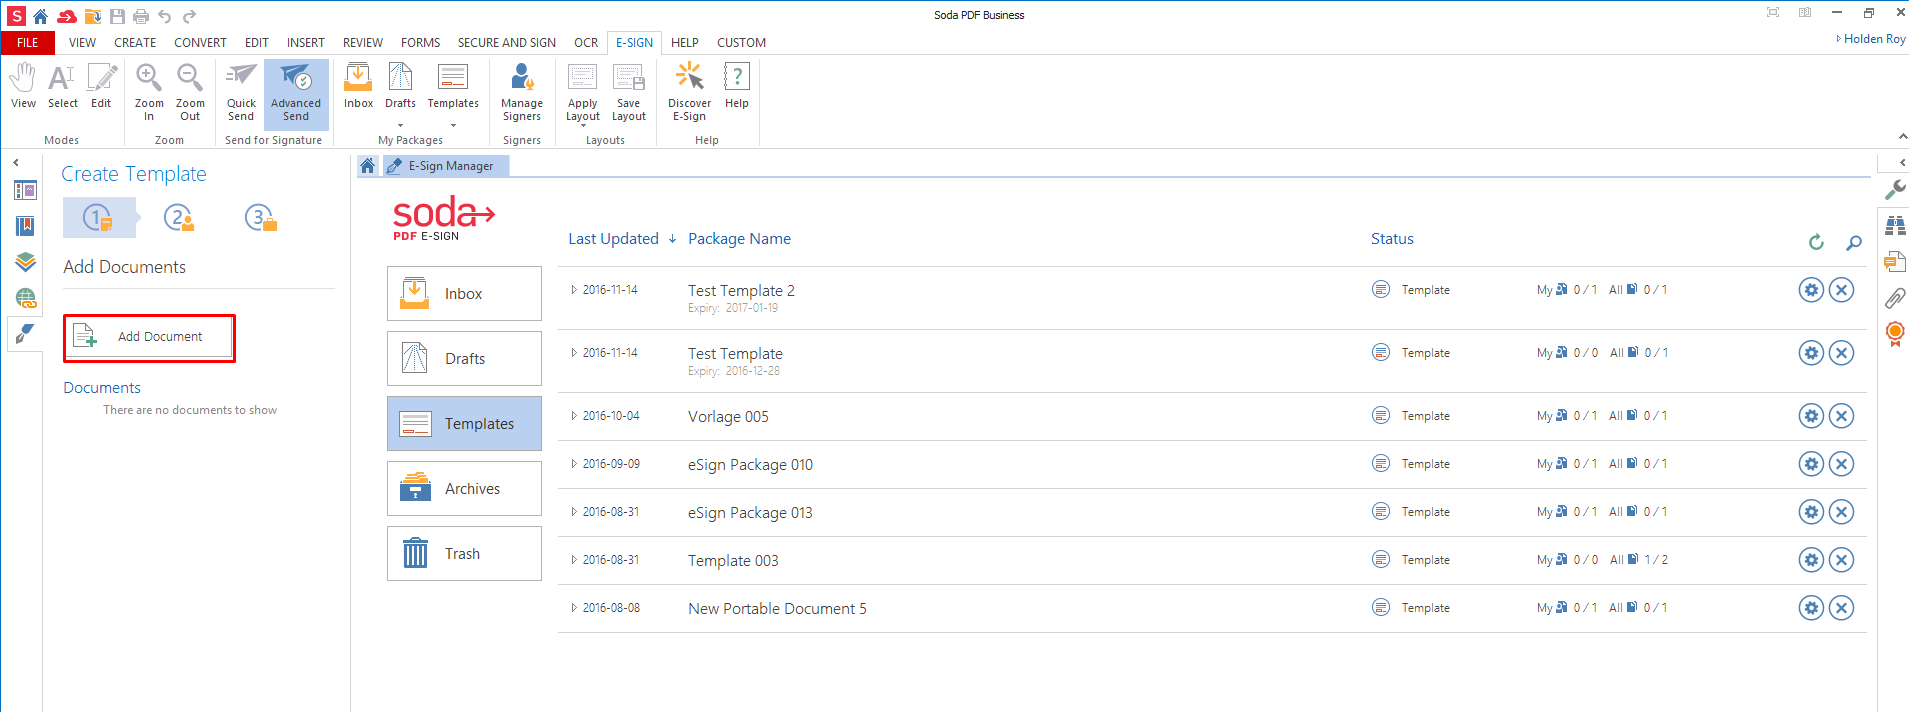Click the Package Name column header
1909x712 pixels.
pyautogui.click(x=739, y=239)
